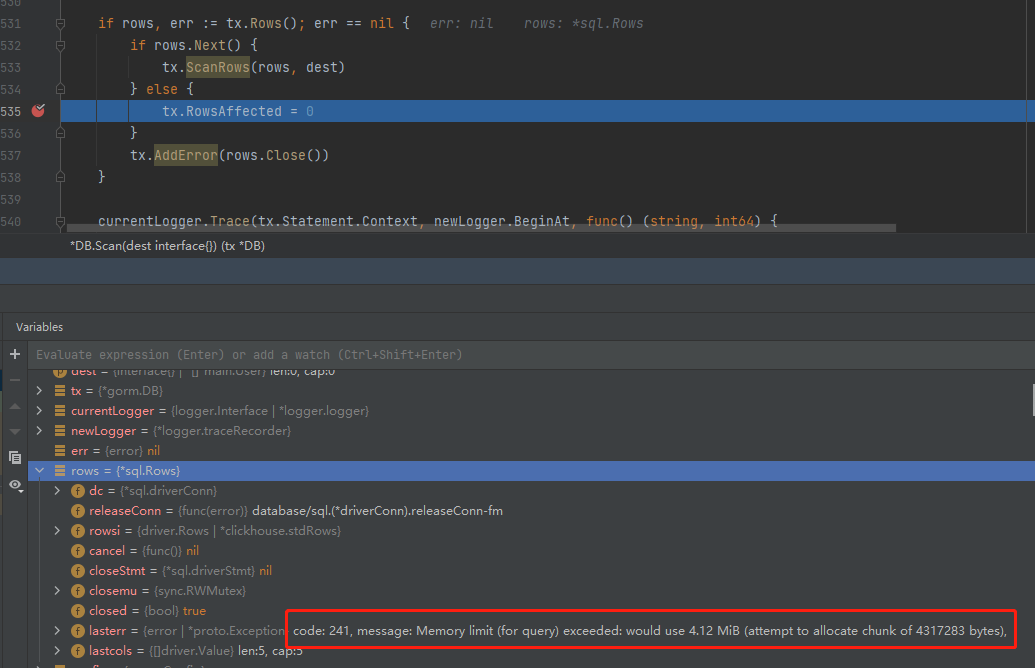Click the highlighted lasterr error message
Image resolution: width=1035 pixels, height=668 pixels.
tap(648, 629)
